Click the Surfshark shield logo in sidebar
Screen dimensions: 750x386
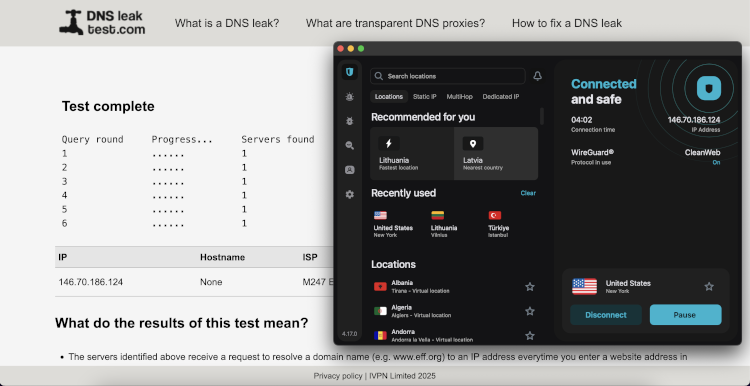pos(350,72)
